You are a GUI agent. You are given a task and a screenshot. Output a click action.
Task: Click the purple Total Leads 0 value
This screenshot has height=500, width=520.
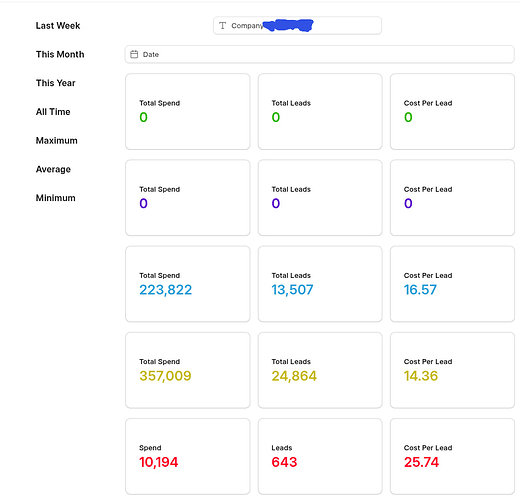coord(276,203)
